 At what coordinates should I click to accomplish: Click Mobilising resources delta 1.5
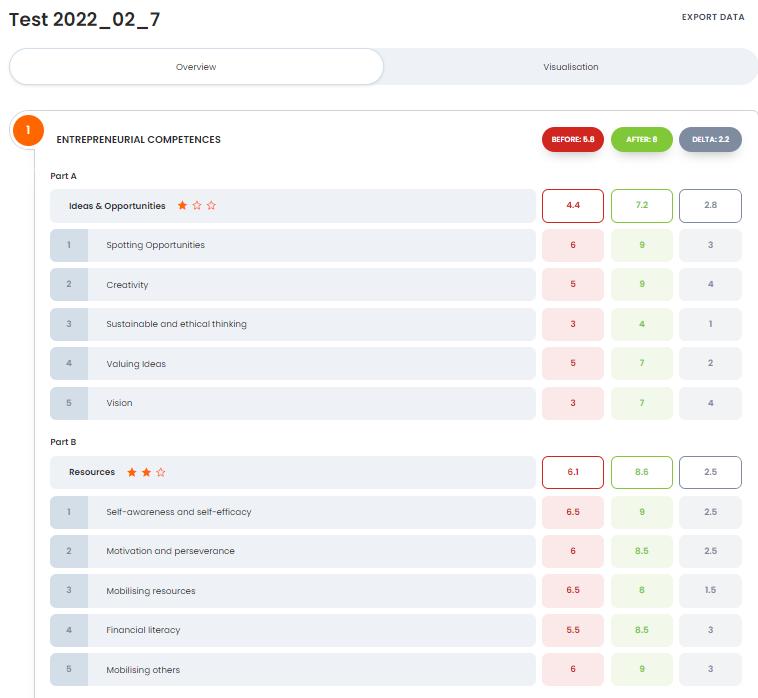(710, 591)
